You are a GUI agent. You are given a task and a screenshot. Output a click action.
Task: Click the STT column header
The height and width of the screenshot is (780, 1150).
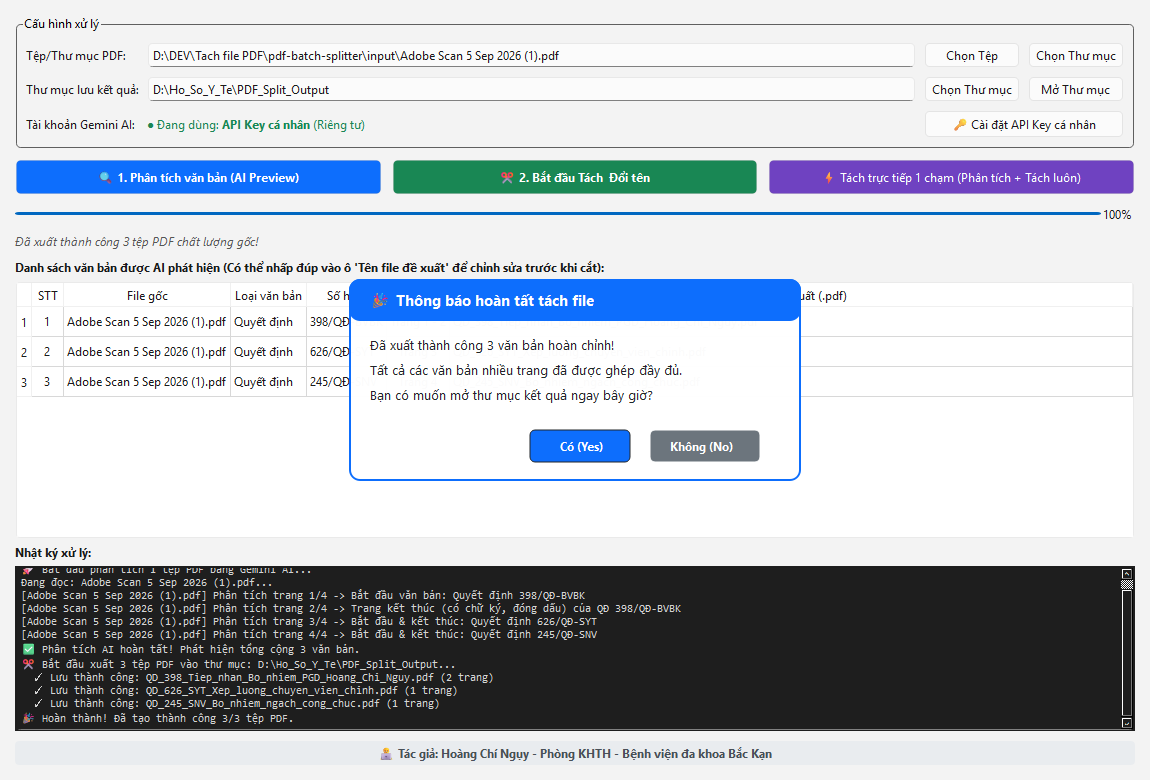[48, 296]
